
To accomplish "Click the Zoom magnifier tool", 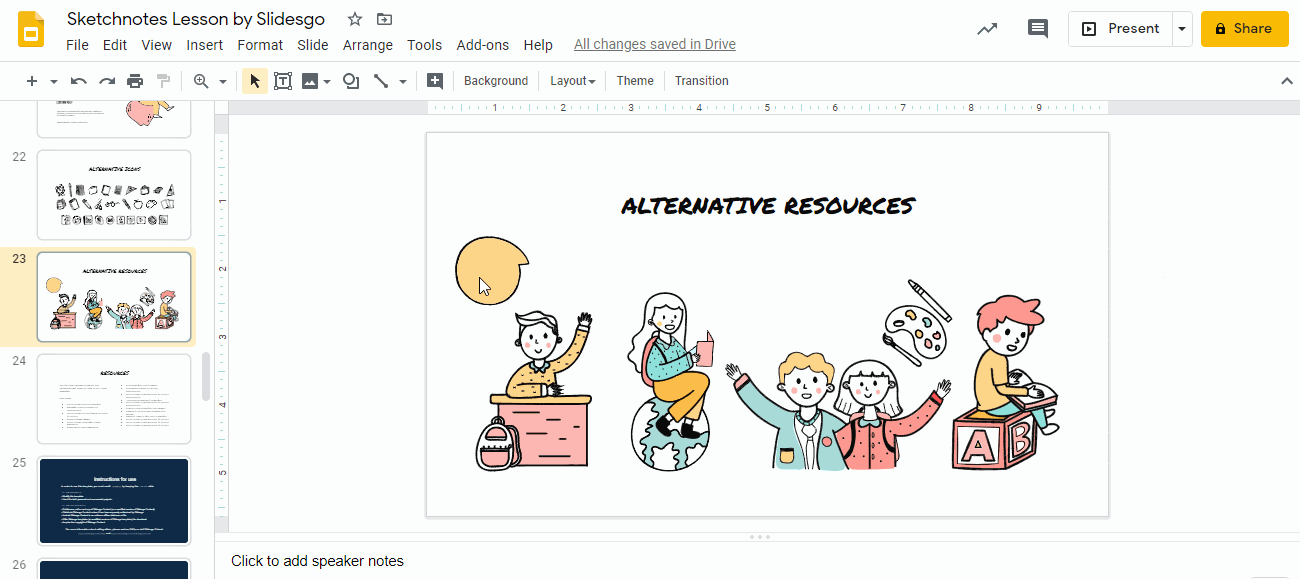I will click(201, 81).
